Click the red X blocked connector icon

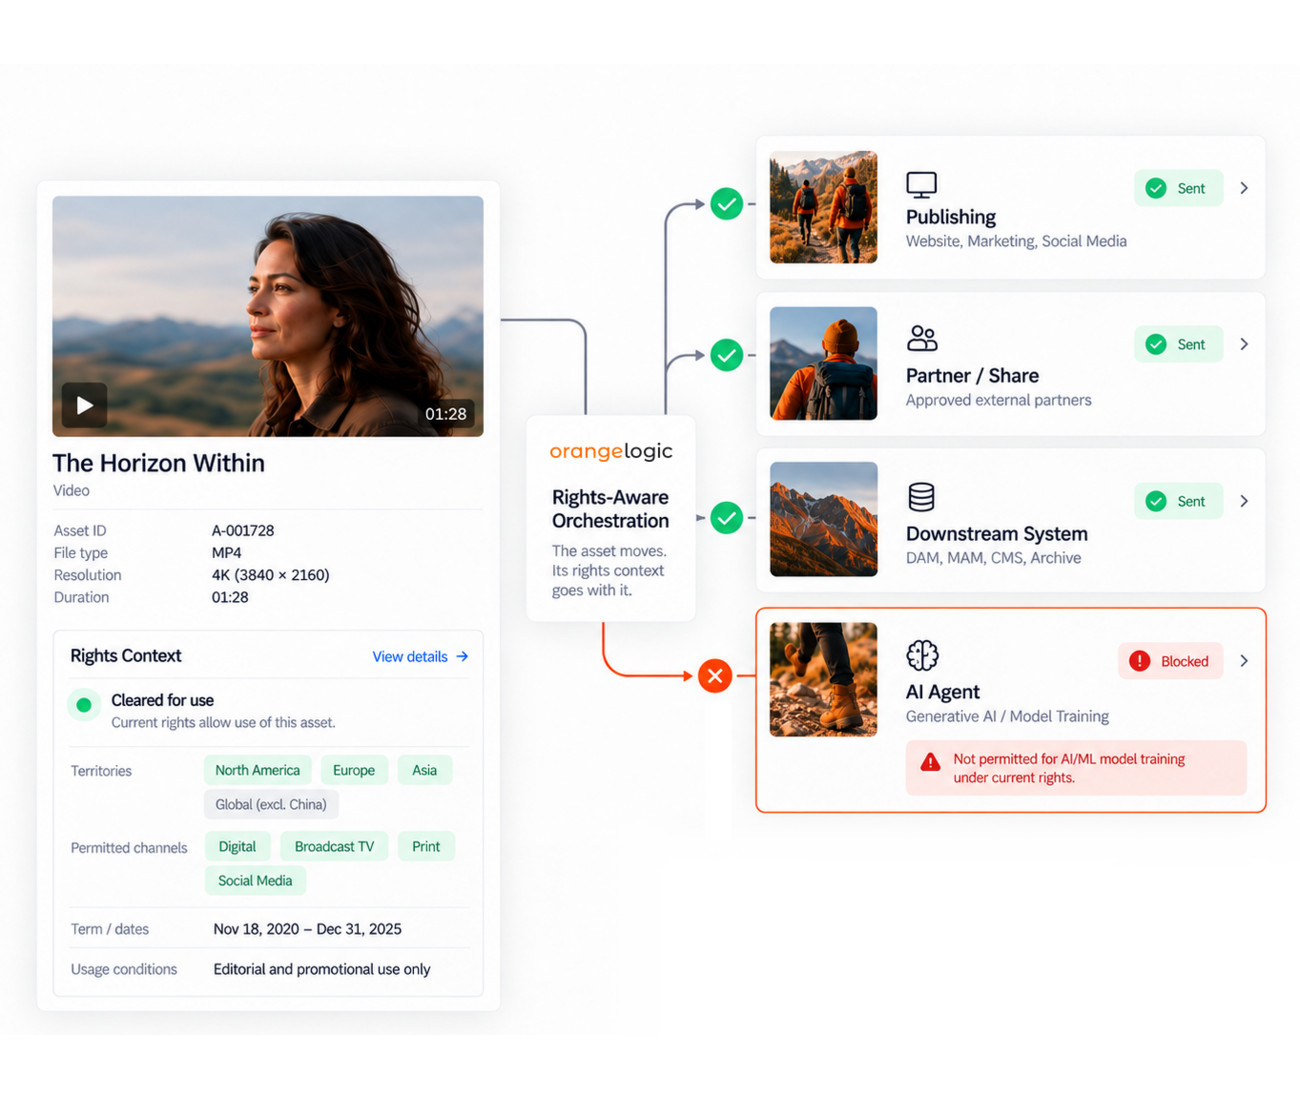click(715, 676)
